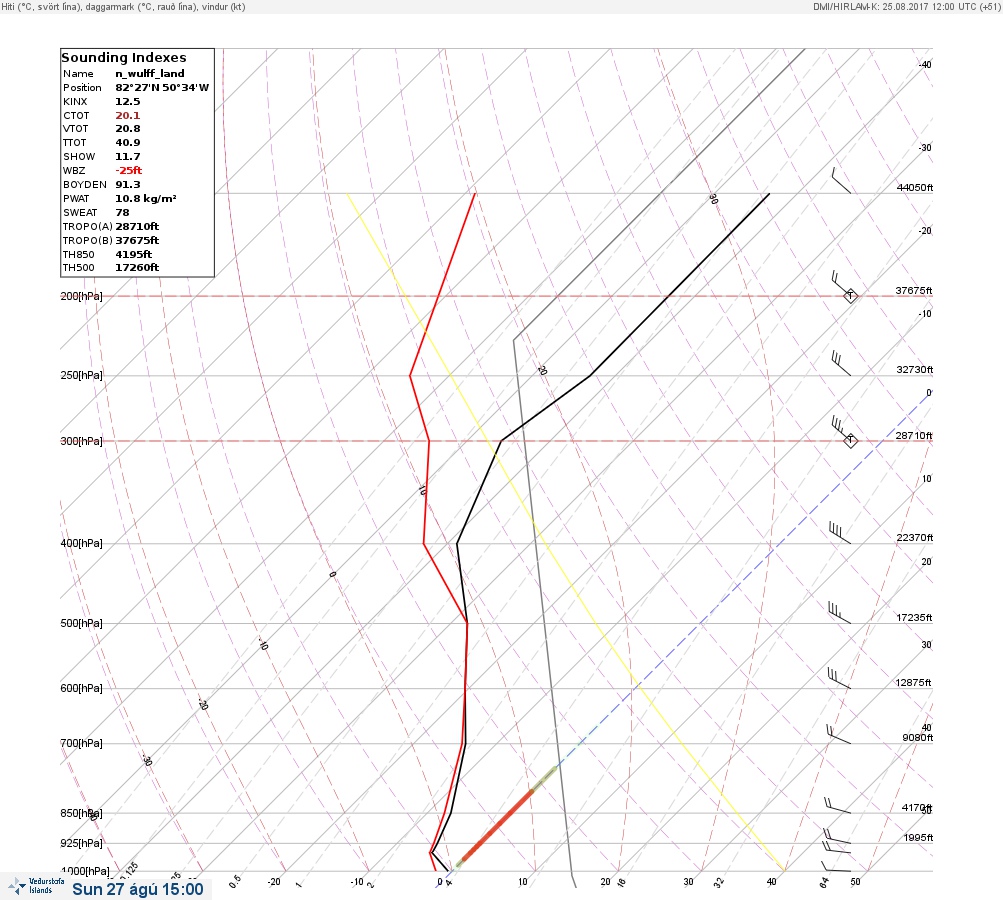Click the wind barb at the 9080ft level
Screen dimensions: 1003x900
839,734
